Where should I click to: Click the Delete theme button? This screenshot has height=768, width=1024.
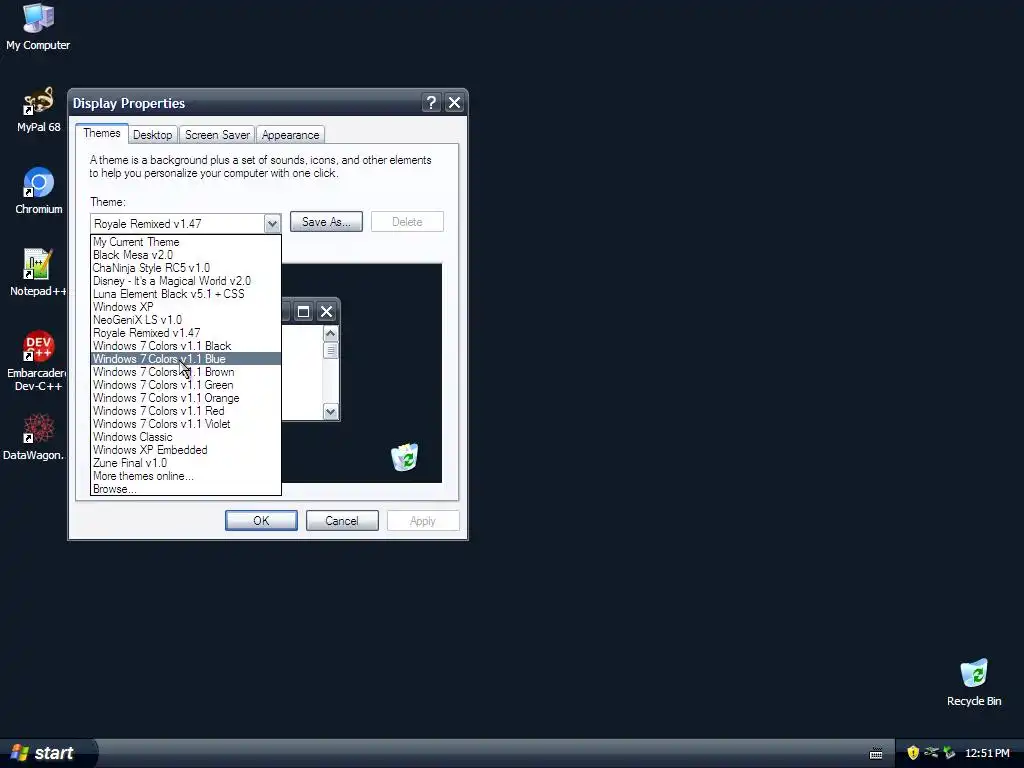point(407,222)
